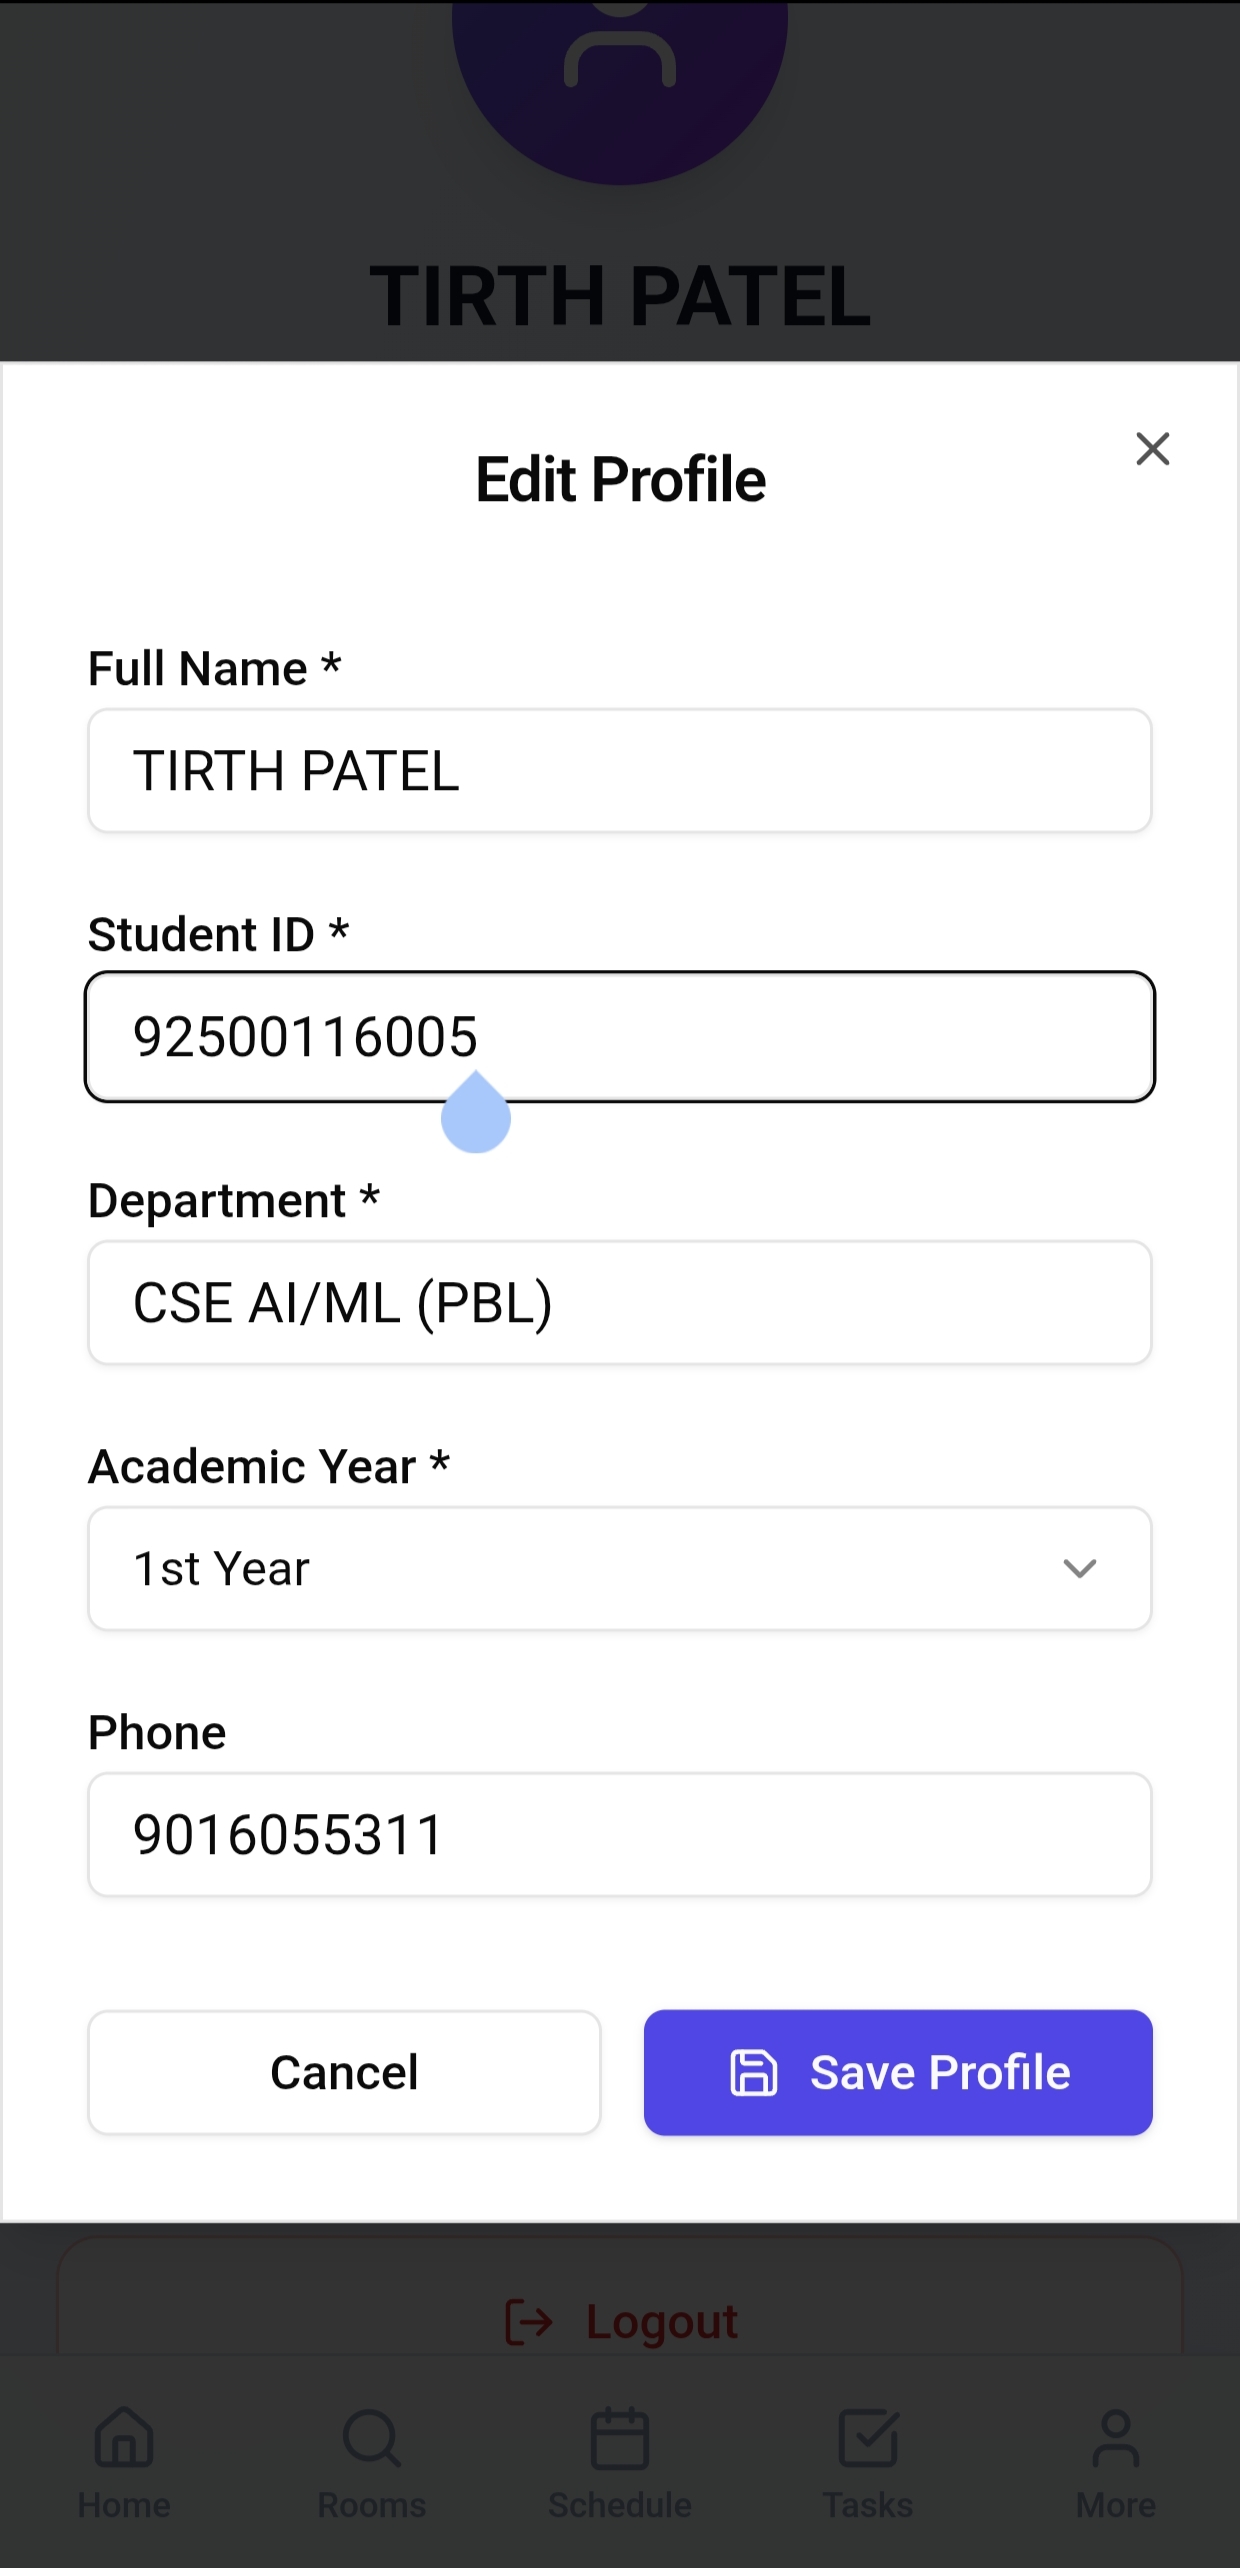Tap the profile avatar icon at top

620,60
